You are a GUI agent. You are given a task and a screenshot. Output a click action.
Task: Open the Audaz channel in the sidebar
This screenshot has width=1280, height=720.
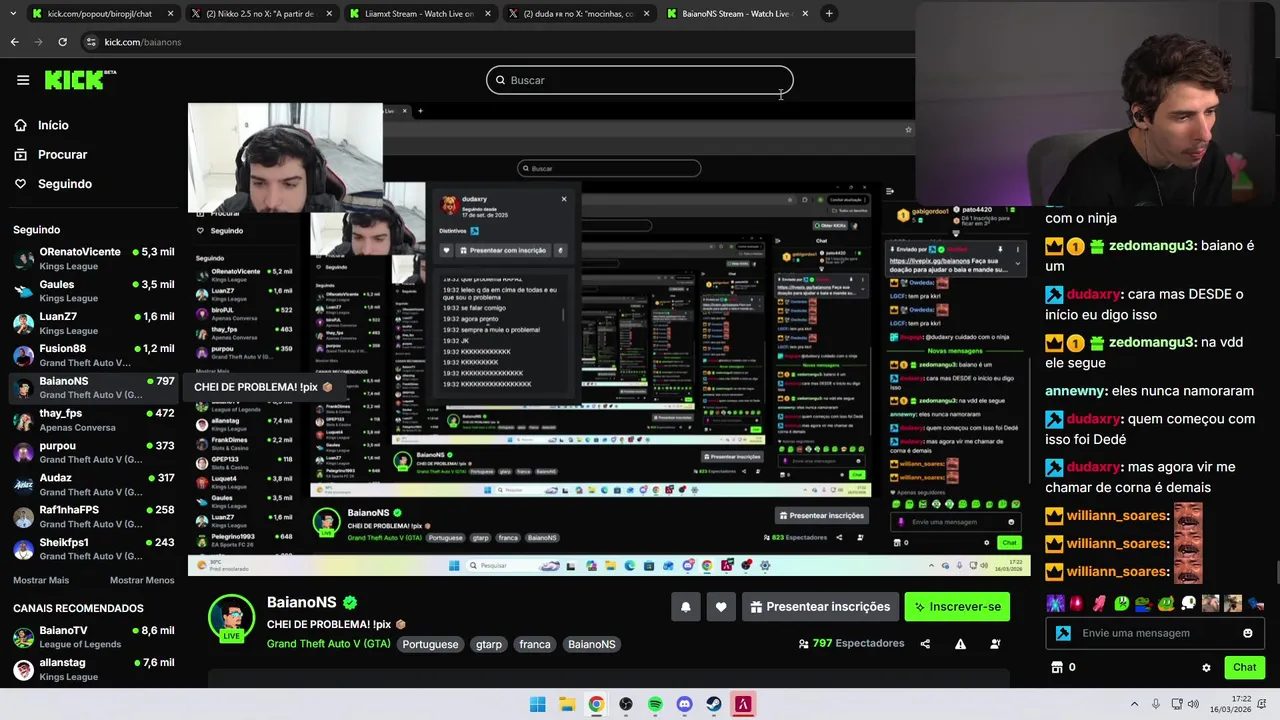coord(94,484)
